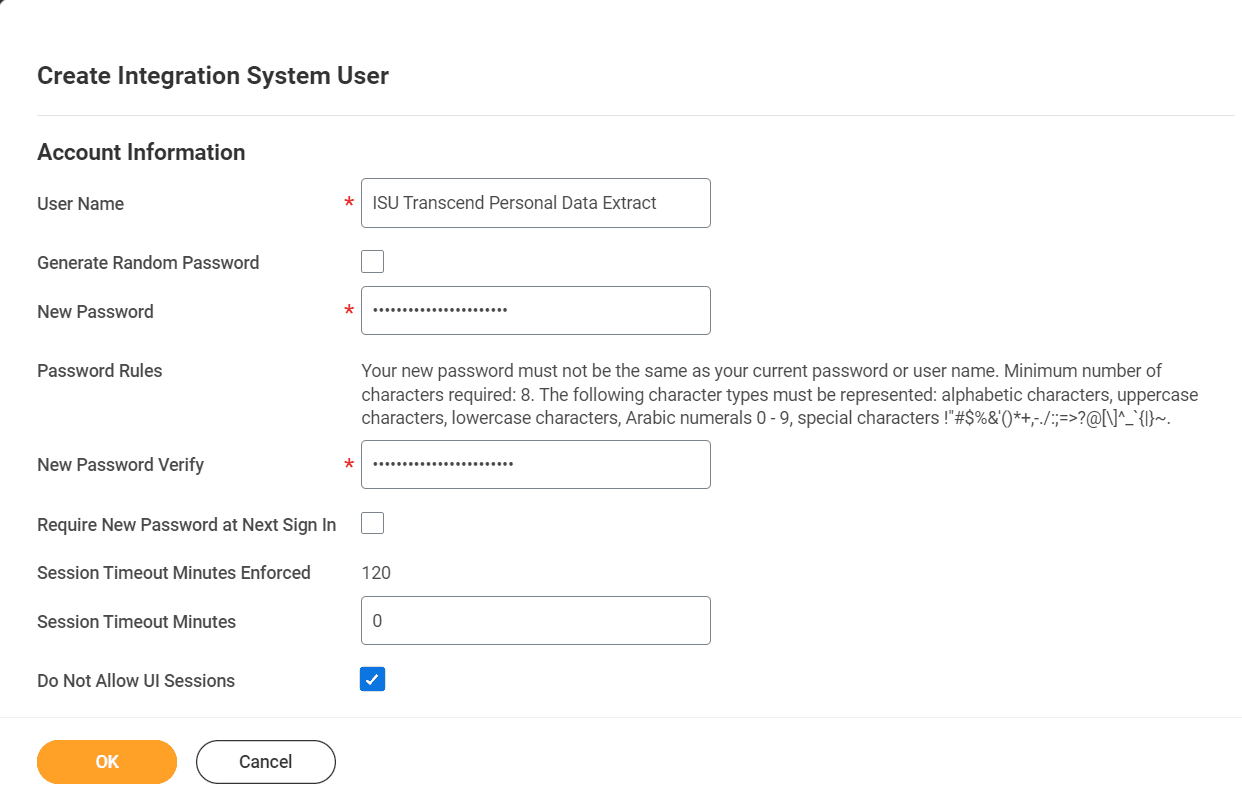This screenshot has width=1242, height=796.
Task: Focus the New Password field
Action: coord(535,310)
